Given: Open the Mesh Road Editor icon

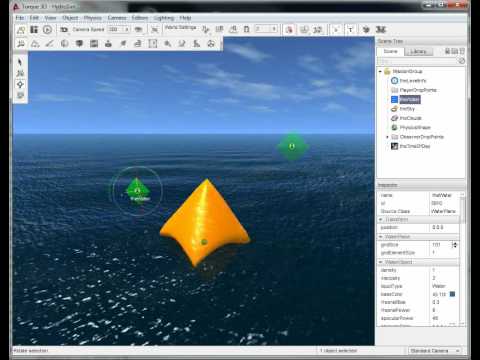Looking at the screenshot, I should [x=138, y=44].
